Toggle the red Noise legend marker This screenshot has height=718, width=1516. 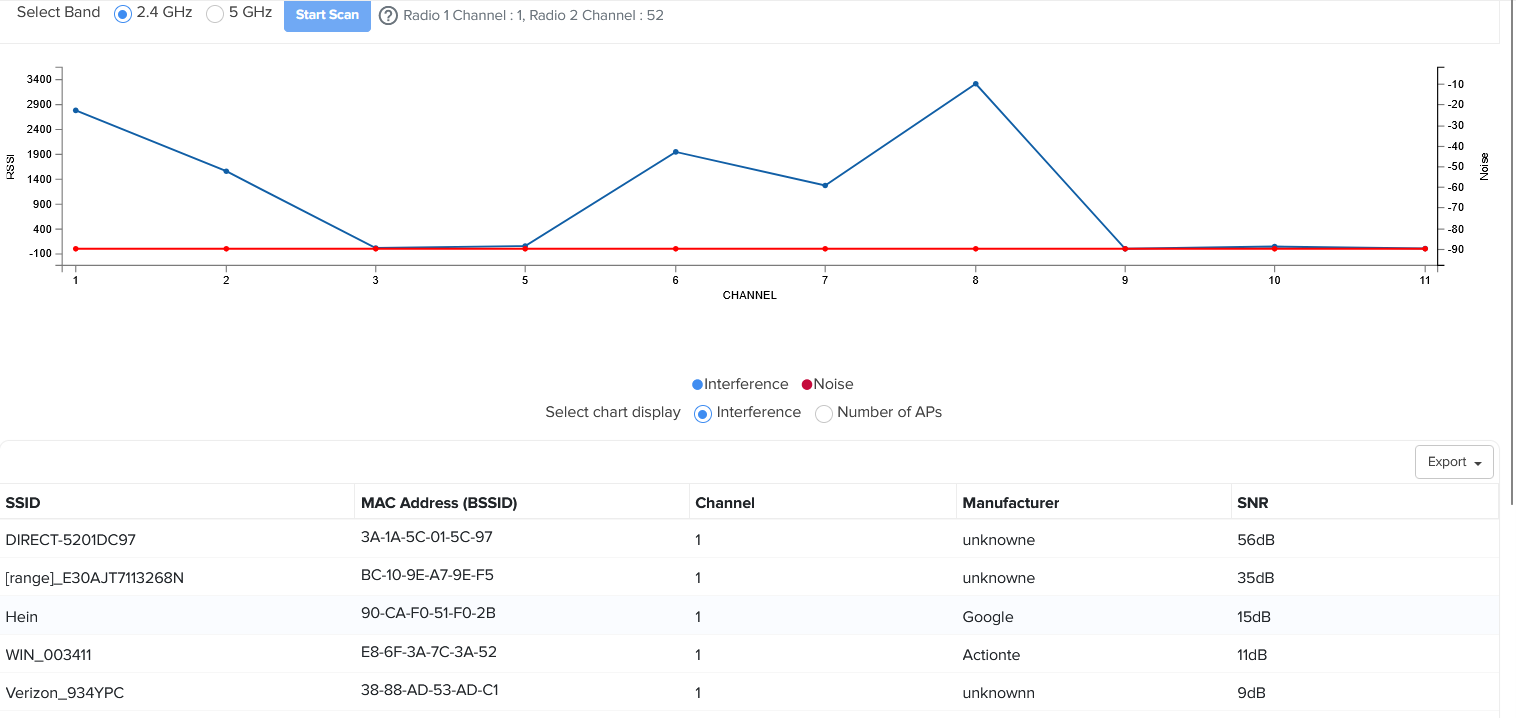pyautogui.click(x=807, y=385)
